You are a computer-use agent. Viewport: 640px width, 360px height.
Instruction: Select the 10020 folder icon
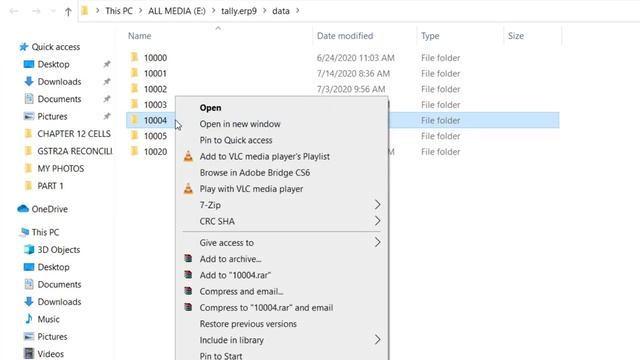[x=135, y=151]
